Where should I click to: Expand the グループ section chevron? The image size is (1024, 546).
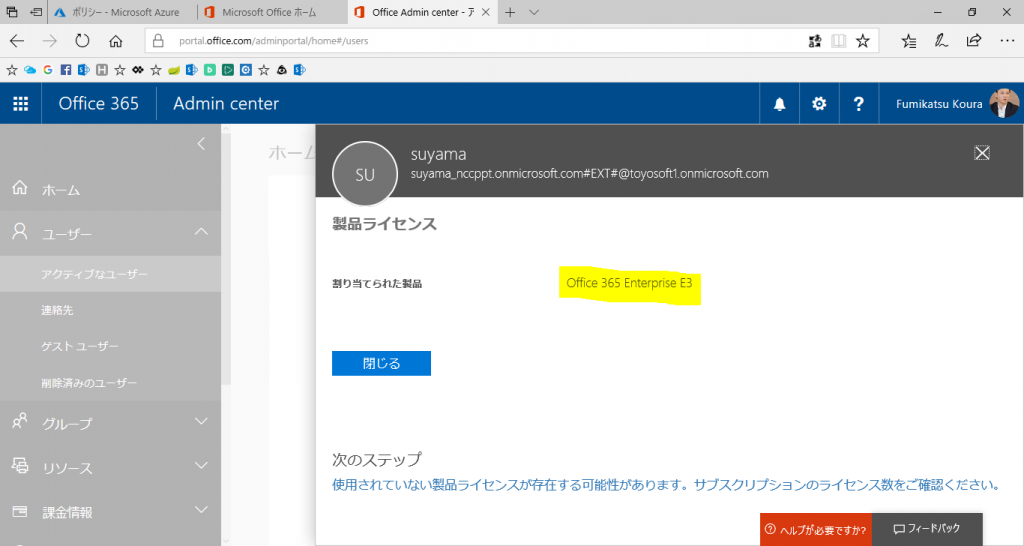(201, 422)
